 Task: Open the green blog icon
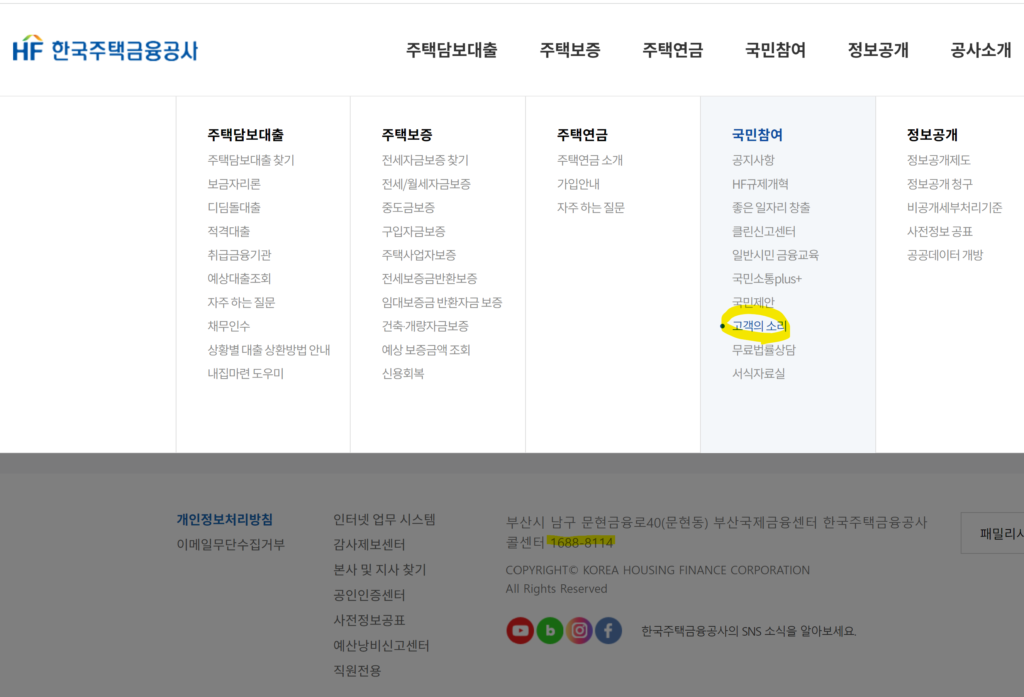click(550, 630)
